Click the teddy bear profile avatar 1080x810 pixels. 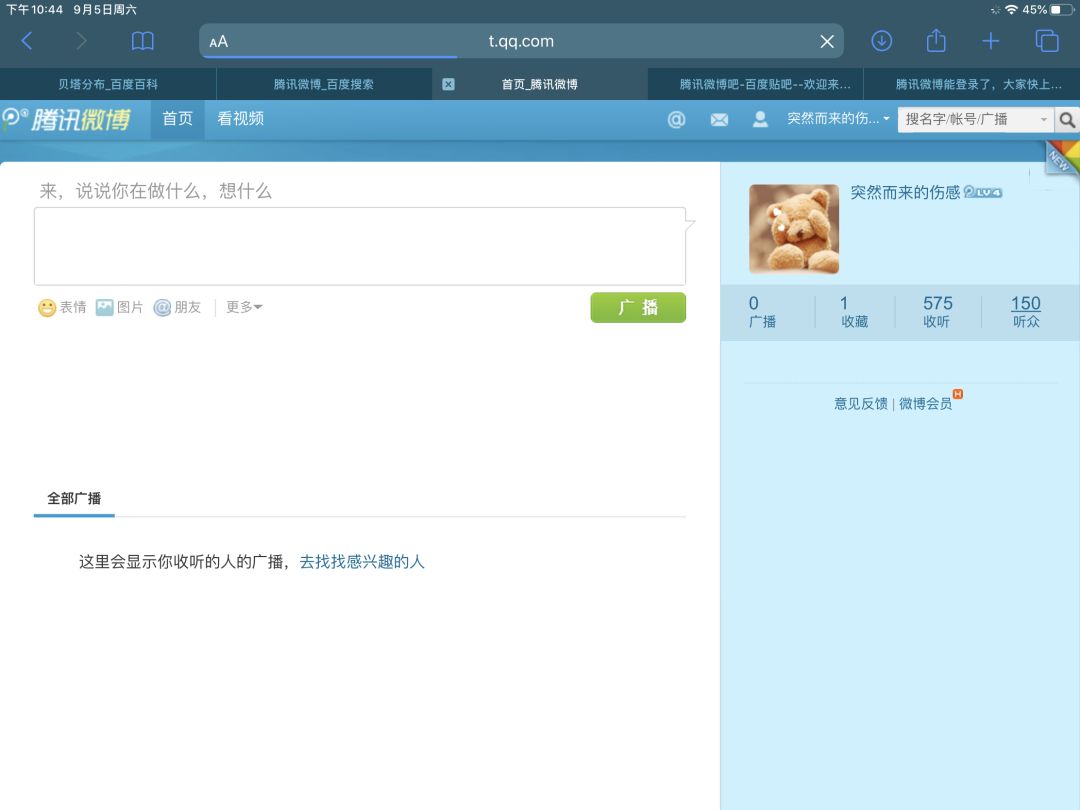(794, 229)
